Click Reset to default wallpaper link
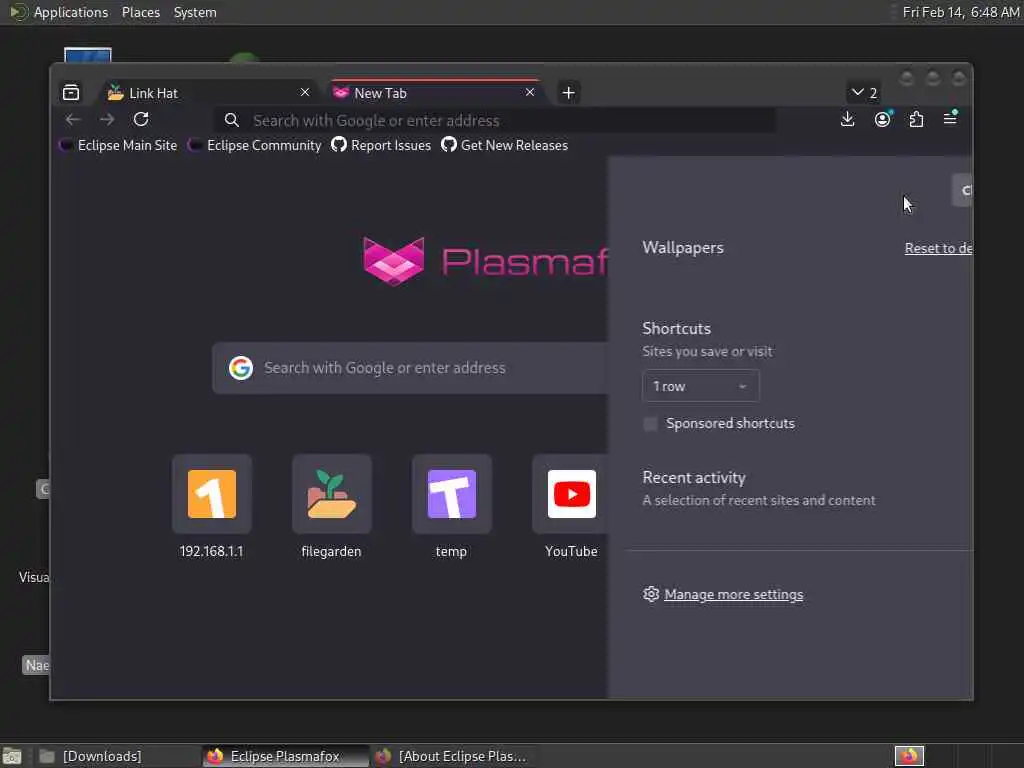 938,248
